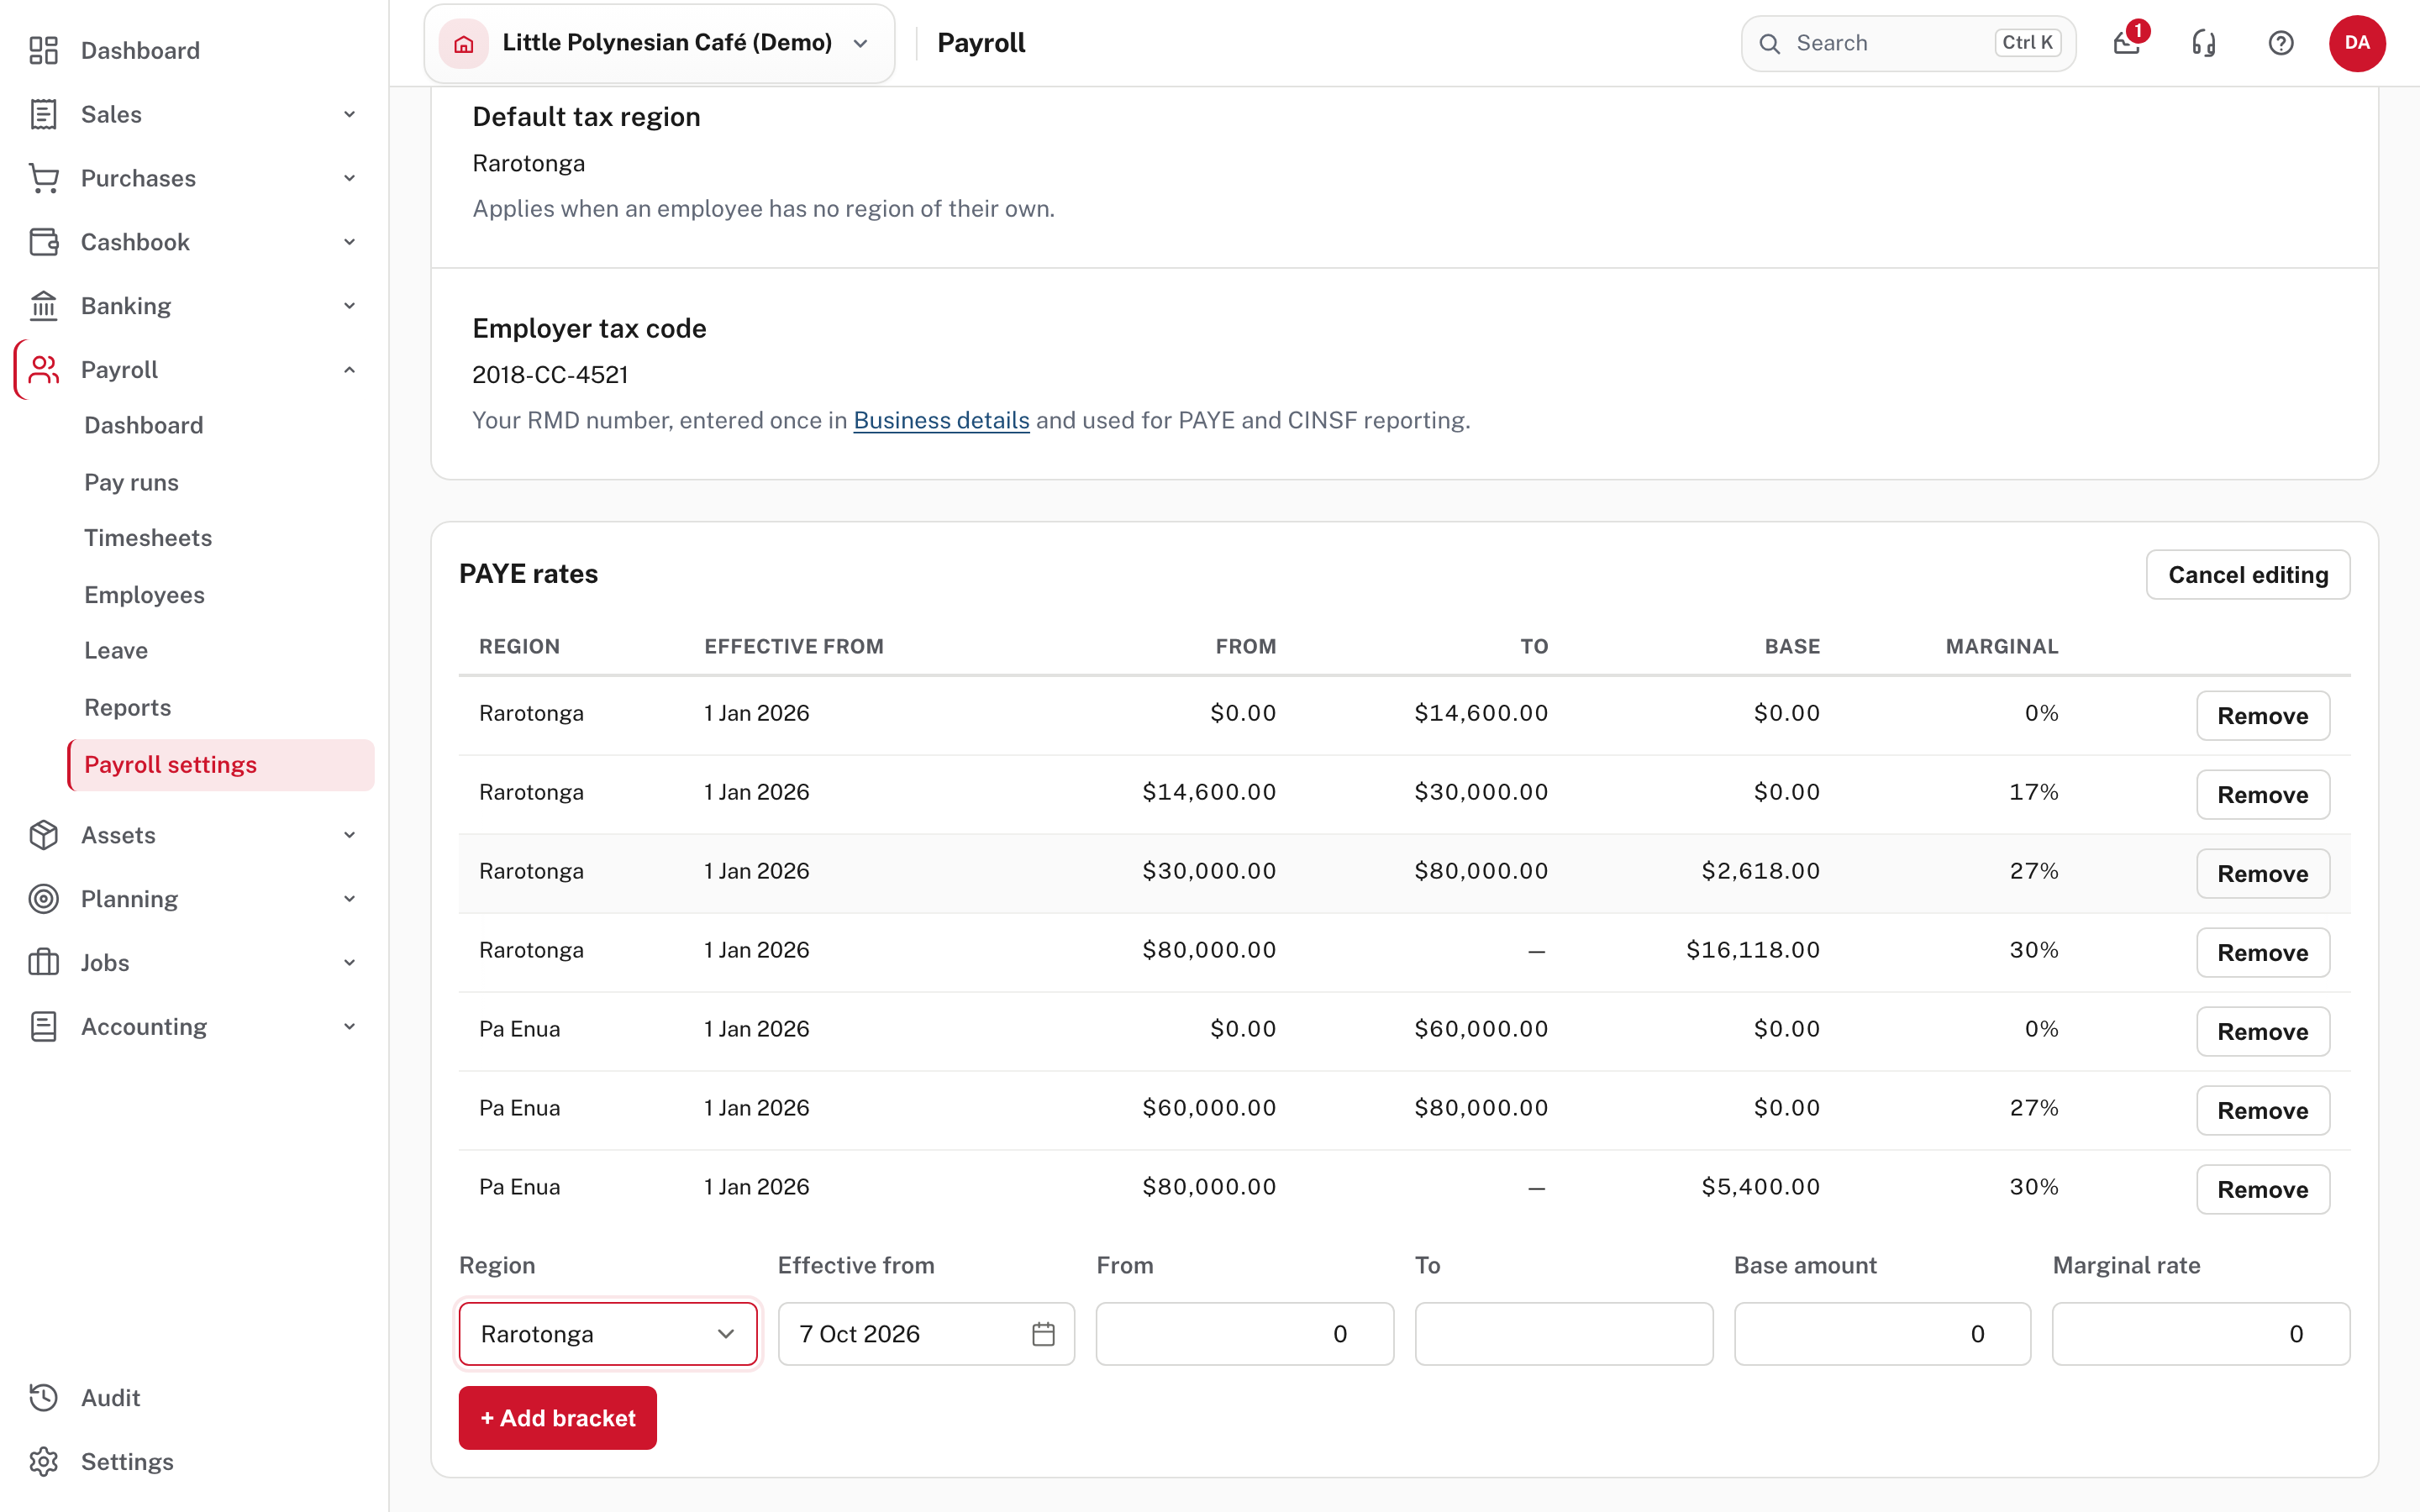Open the Region dropdown showing Rarotonga
The image size is (2420, 1512).
point(608,1334)
